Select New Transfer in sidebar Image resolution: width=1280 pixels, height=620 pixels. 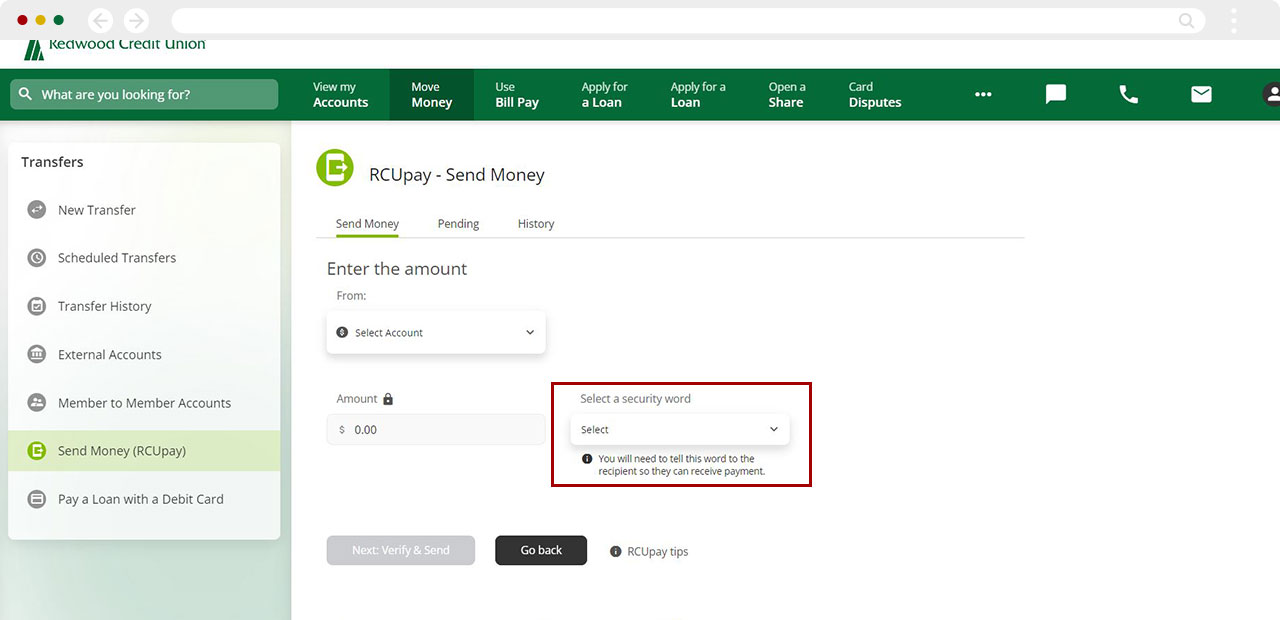pyautogui.click(x=144, y=210)
